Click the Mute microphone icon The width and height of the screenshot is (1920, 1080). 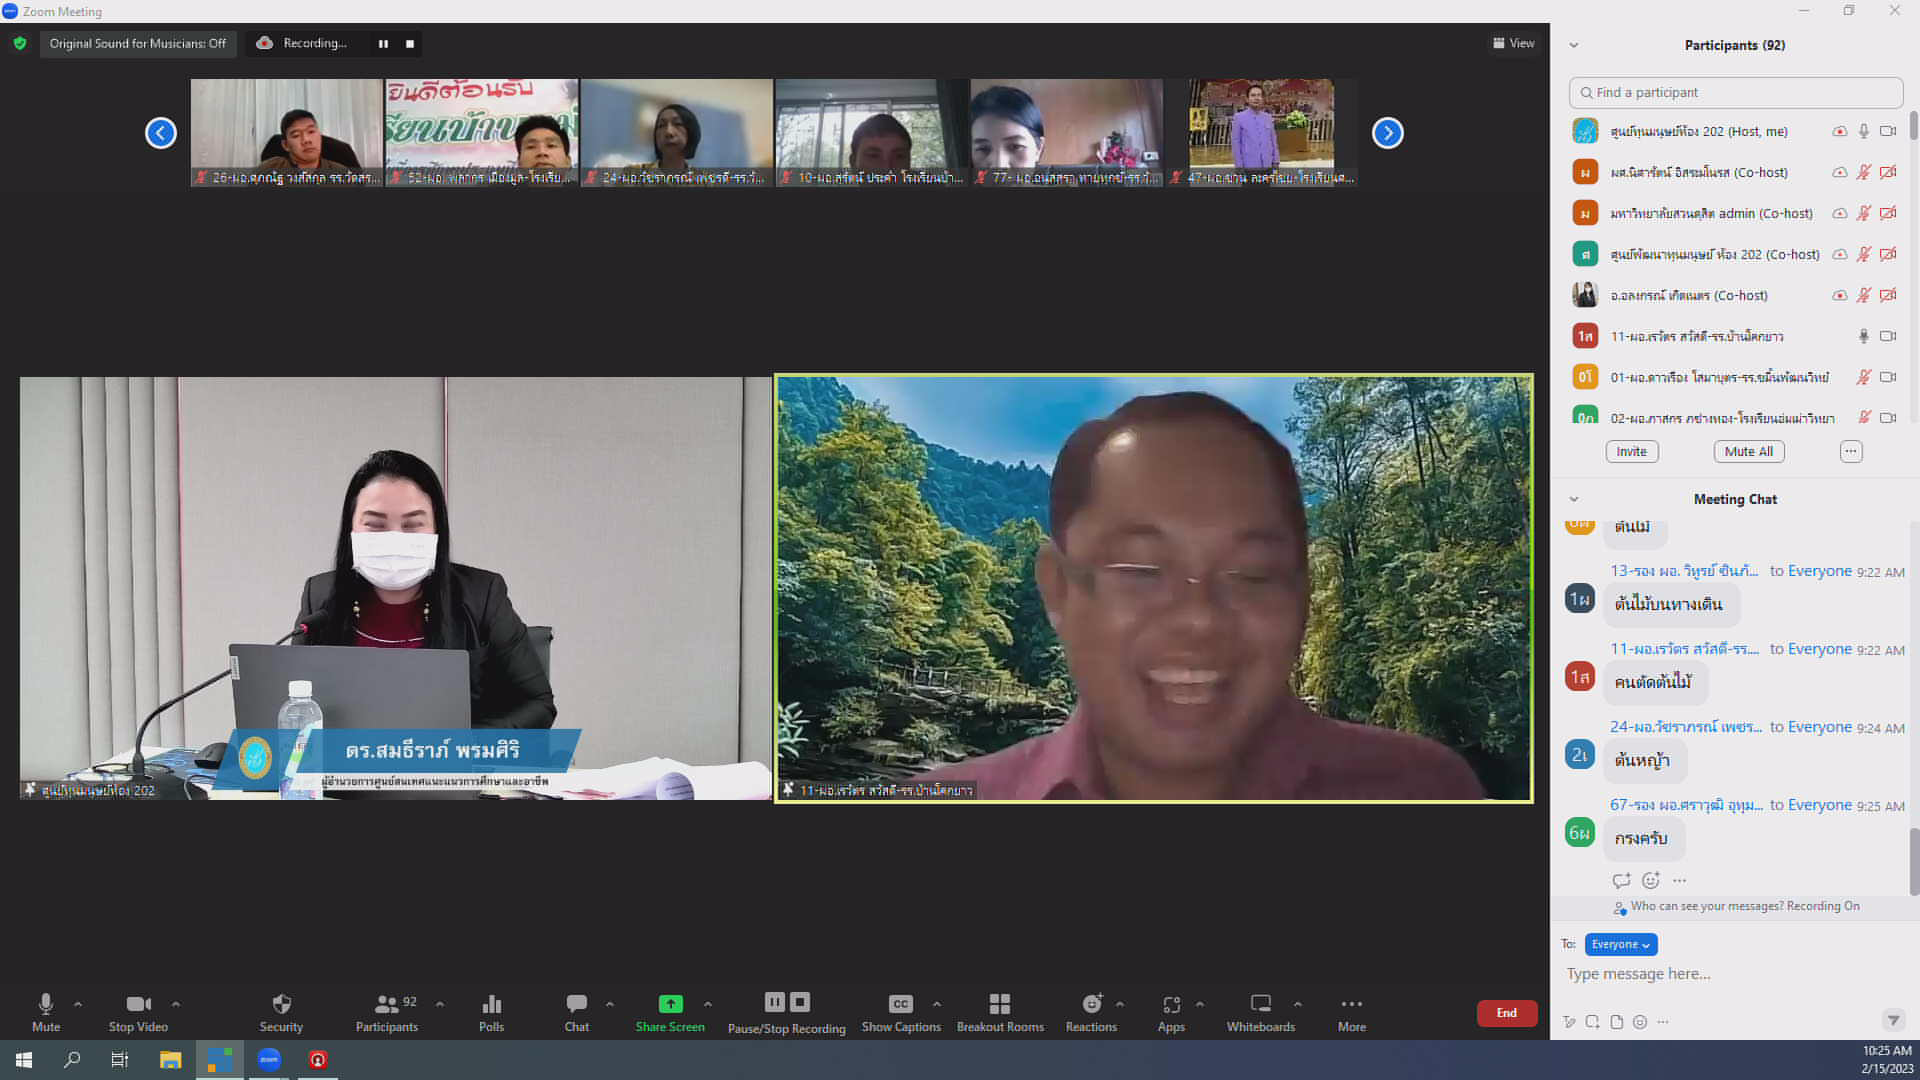tap(45, 1003)
